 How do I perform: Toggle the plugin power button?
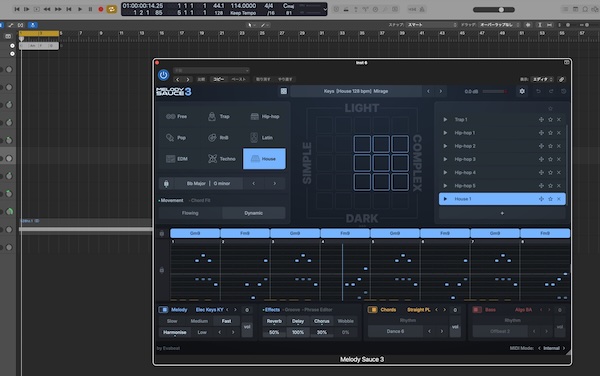[163, 75]
